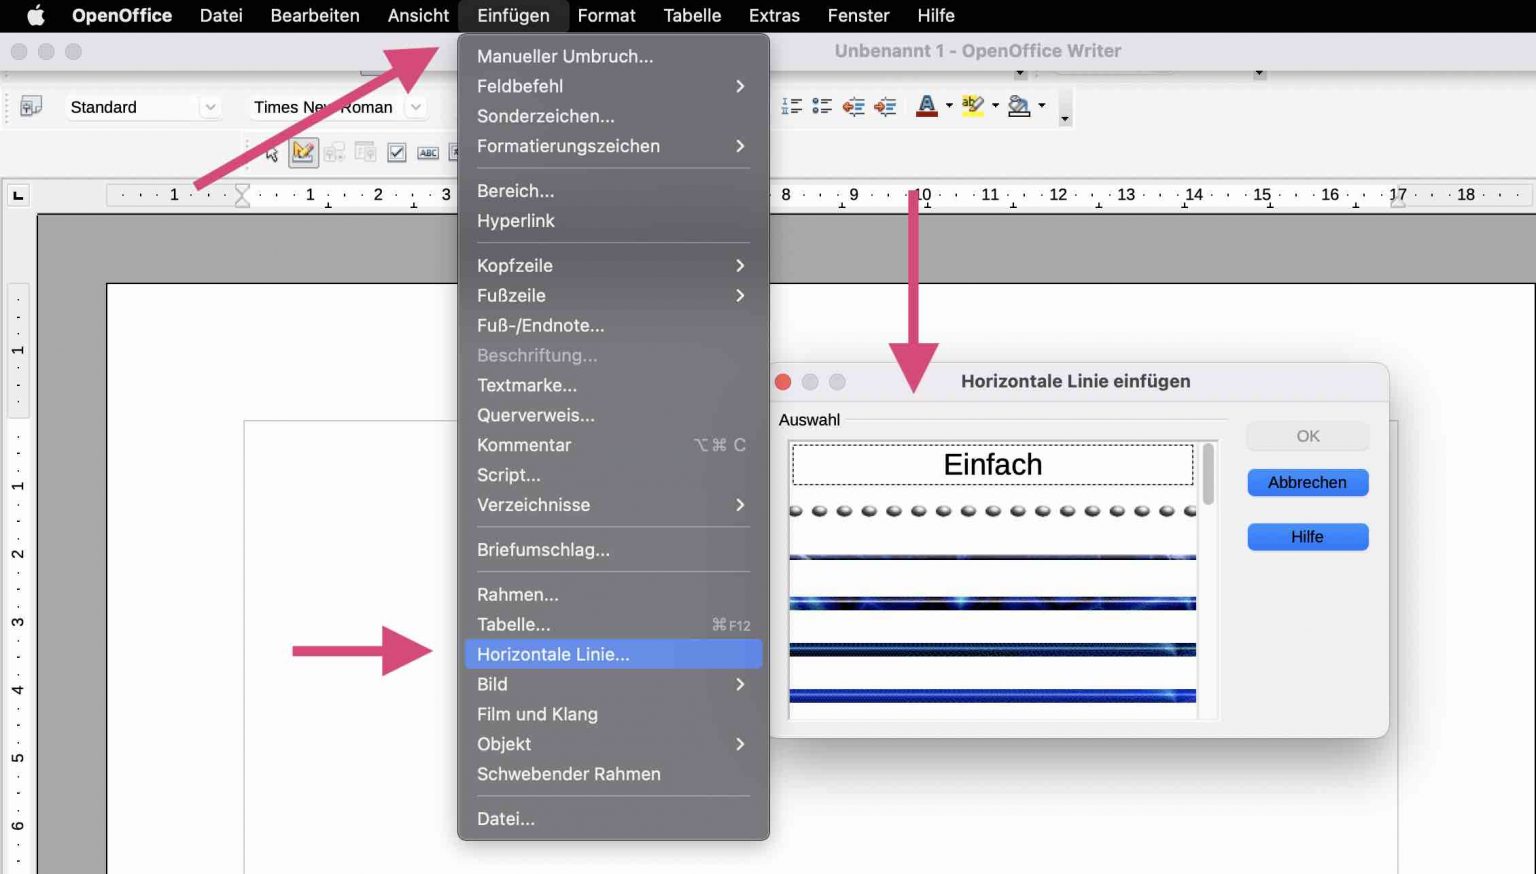Select the bullet list icon

coord(822,106)
